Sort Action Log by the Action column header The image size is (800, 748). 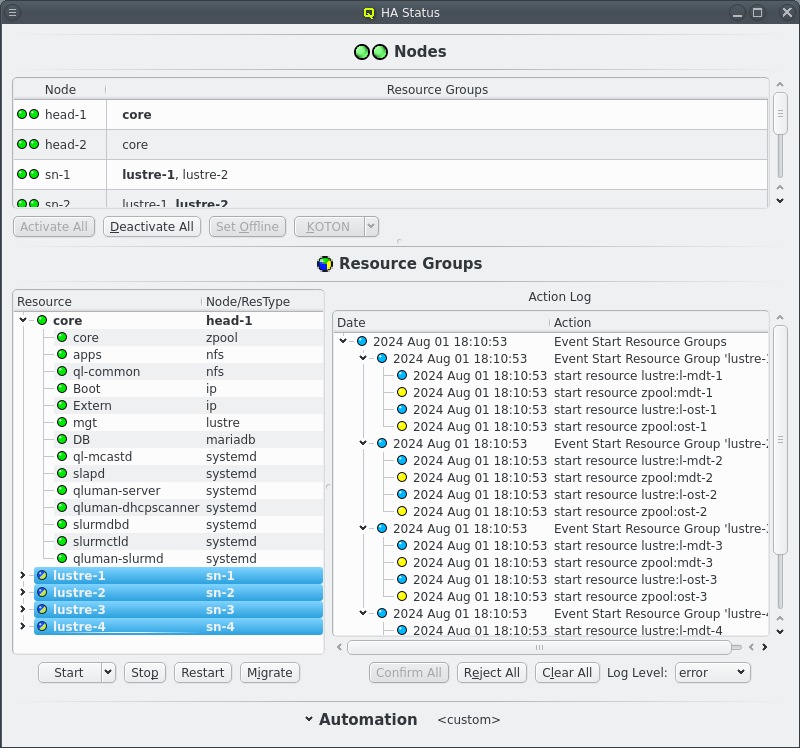click(x=659, y=322)
